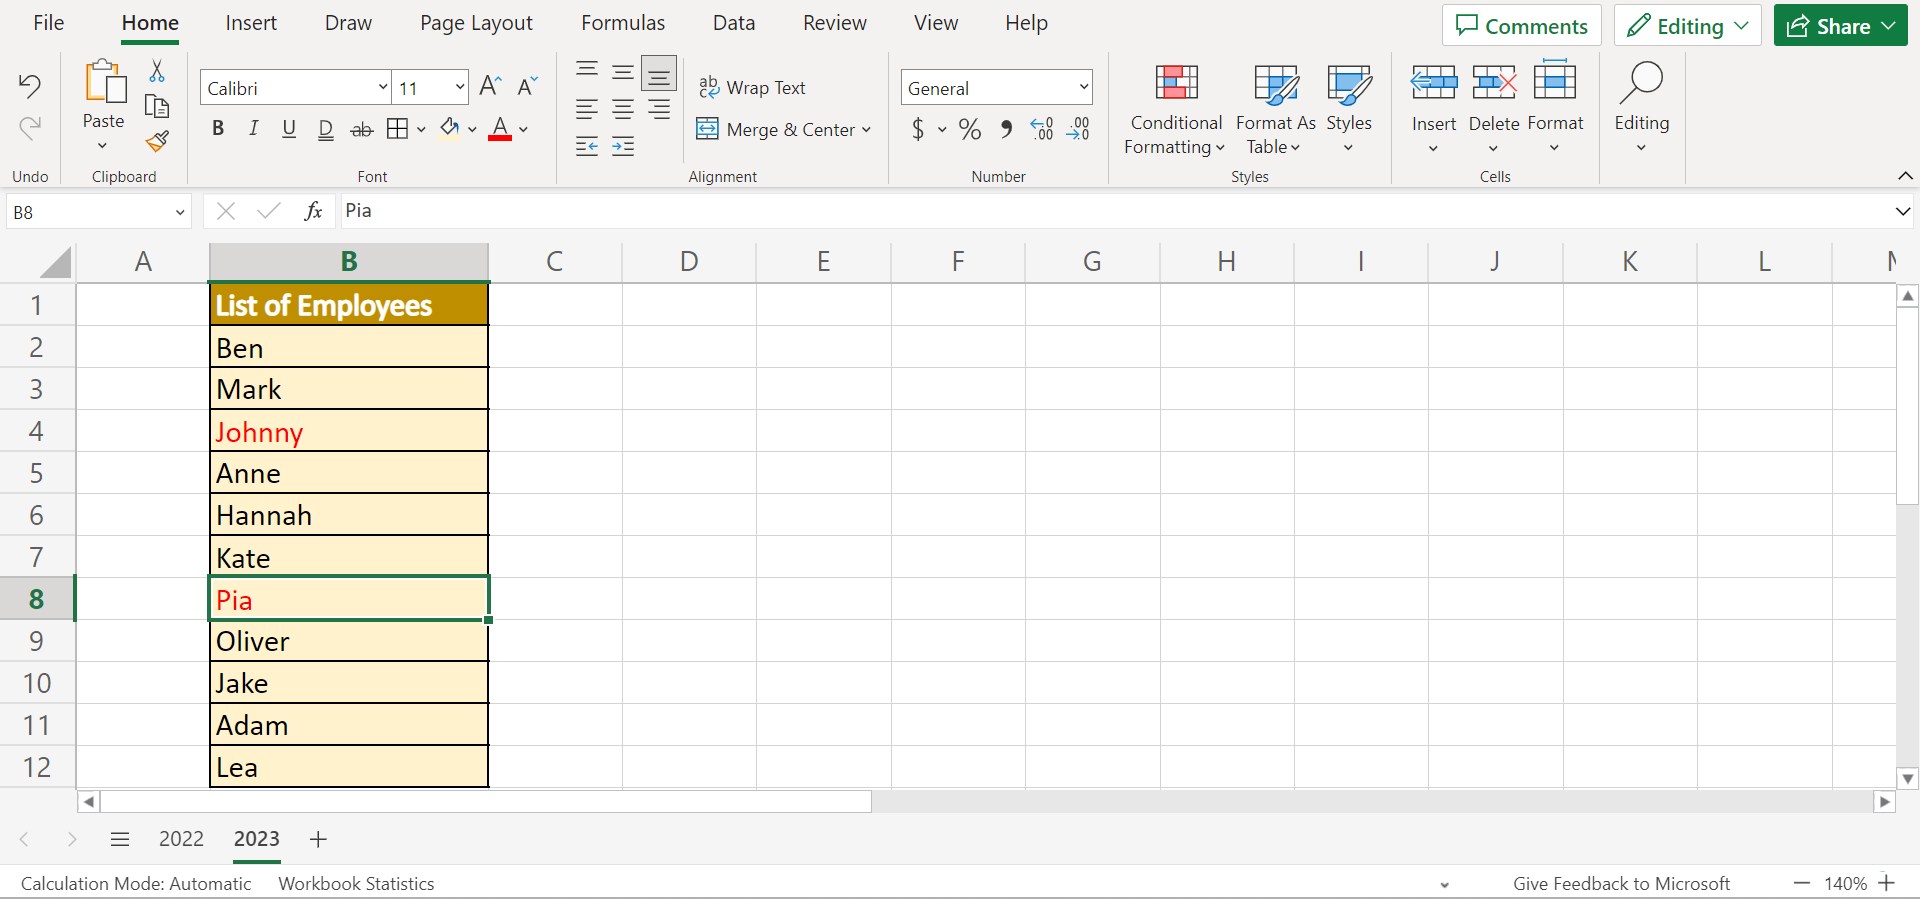Click the Format Painter brush icon

pyautogui.click(x=157, y=141)
